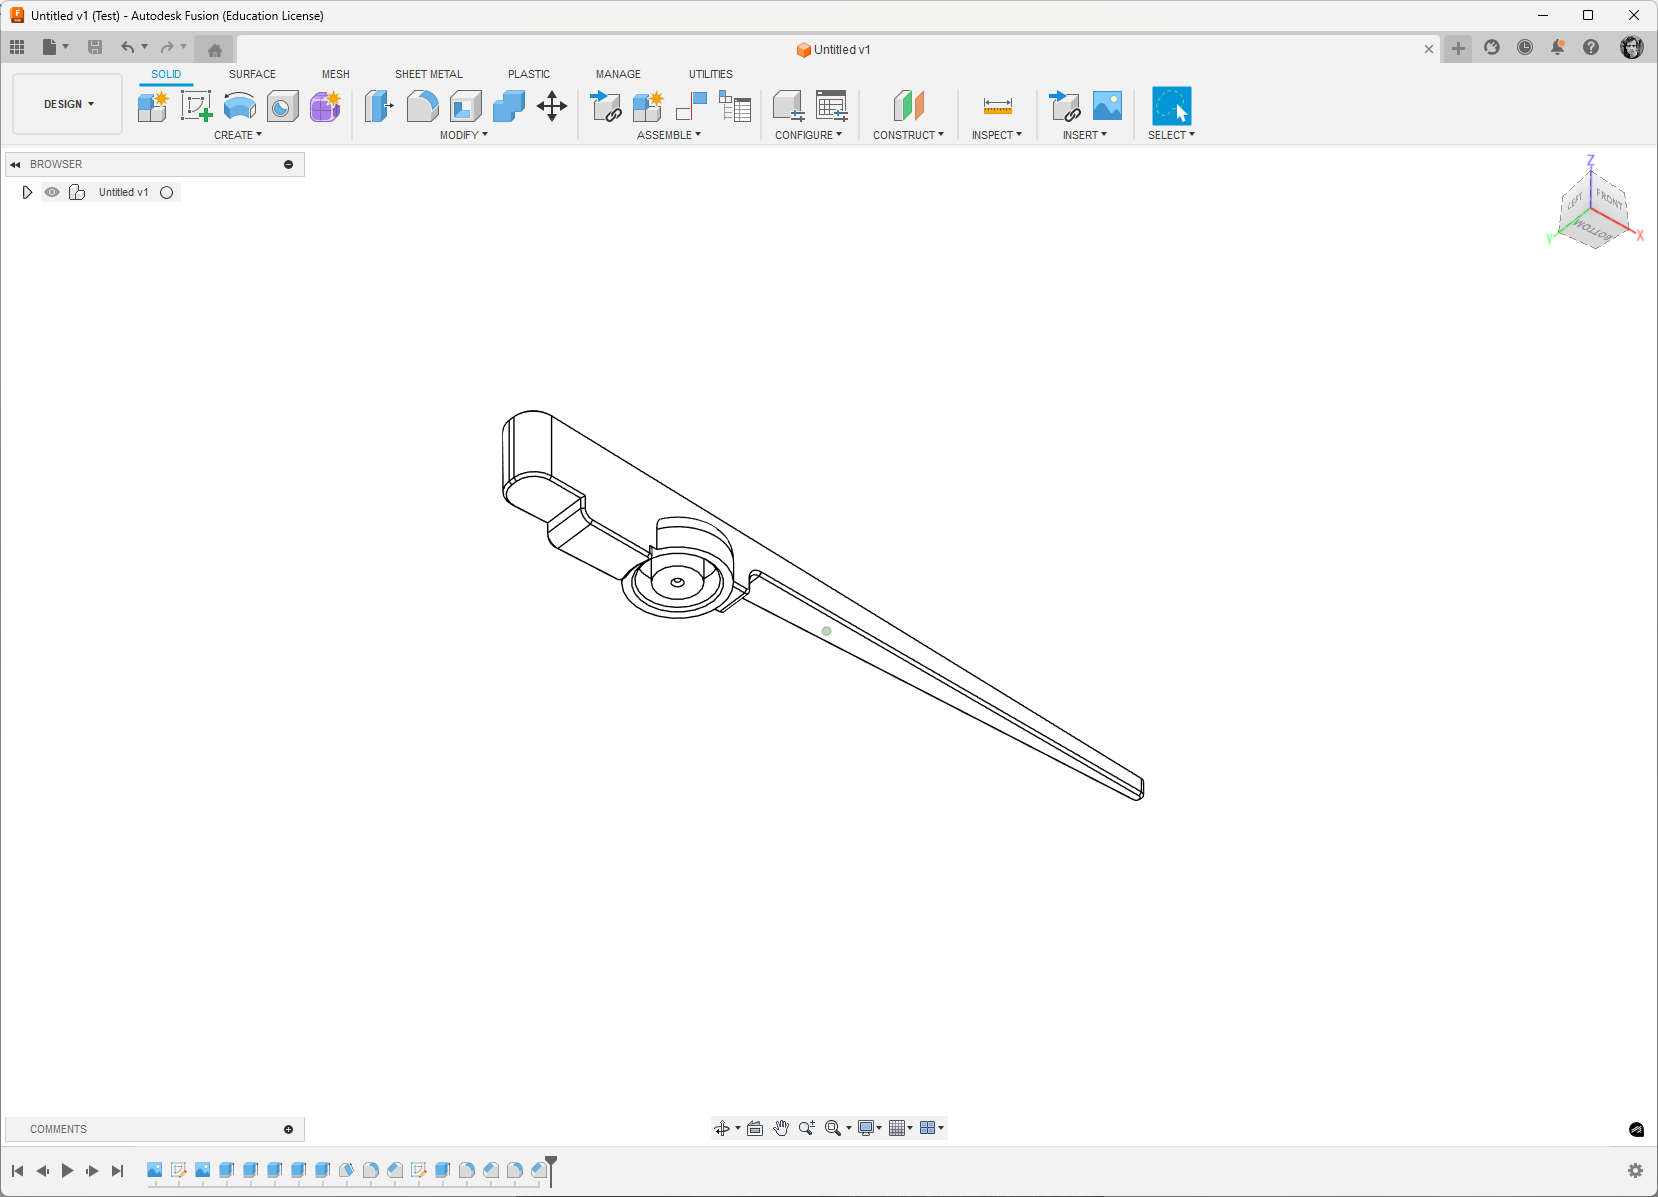Image resolution: width=1658 pixels, height=1197 pixels.
Task: Expand the Untitled v1 tree node
Action: pos(27,192)
